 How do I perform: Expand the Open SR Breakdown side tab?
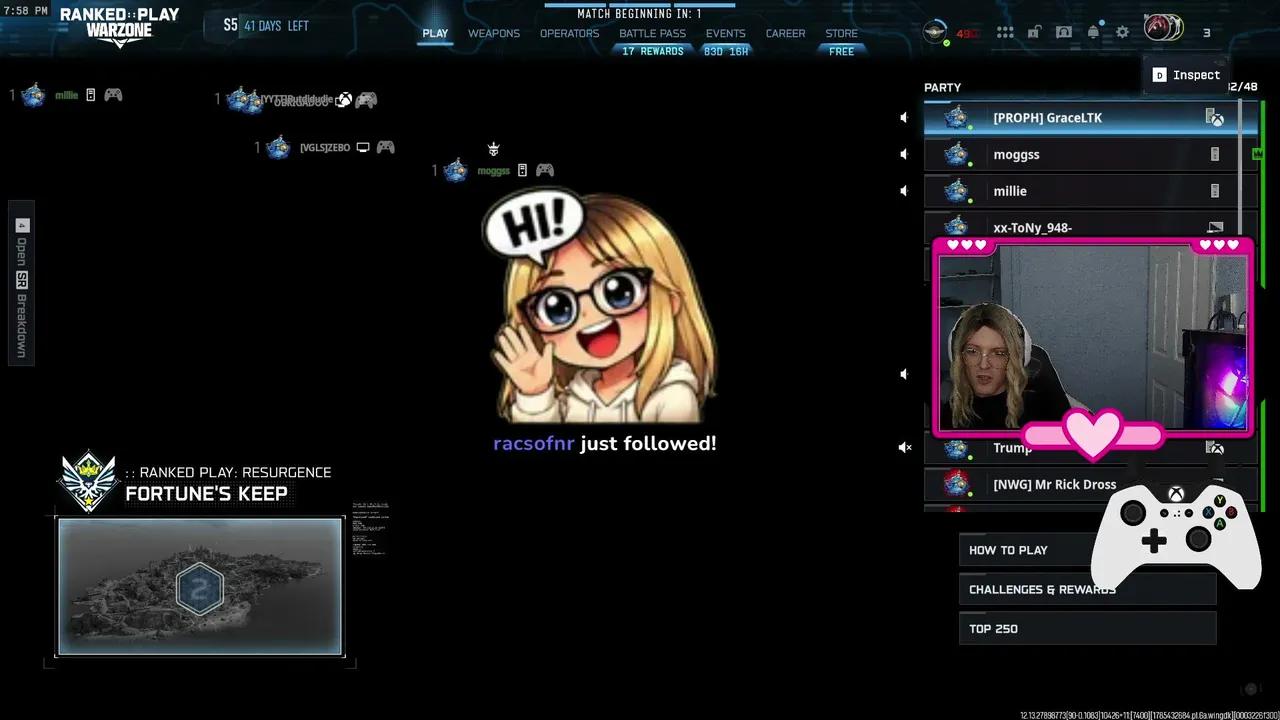pos(21,283)
